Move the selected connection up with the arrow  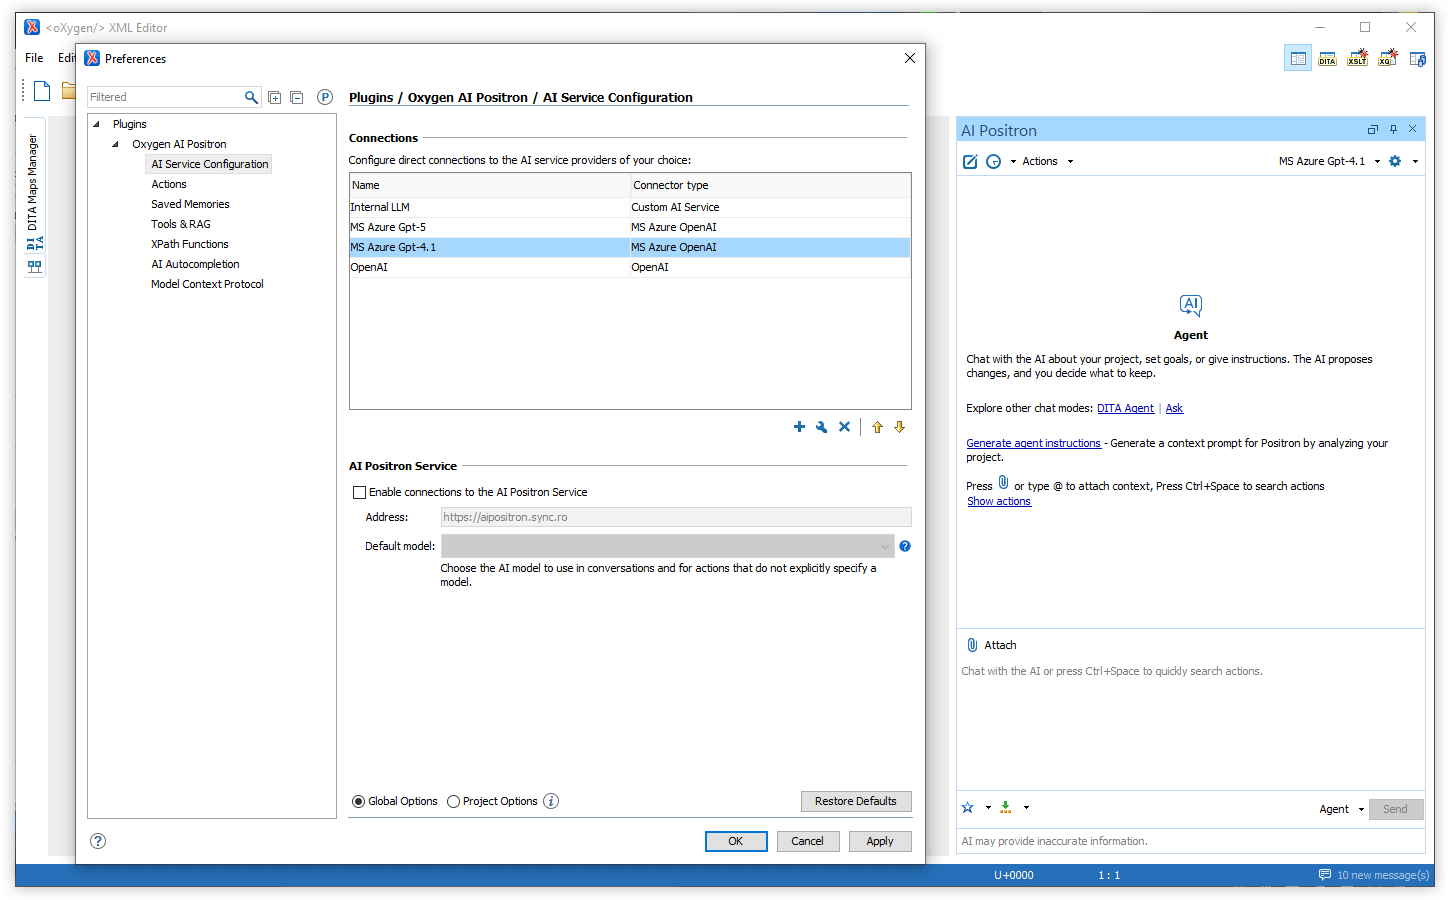pos(877,427)
